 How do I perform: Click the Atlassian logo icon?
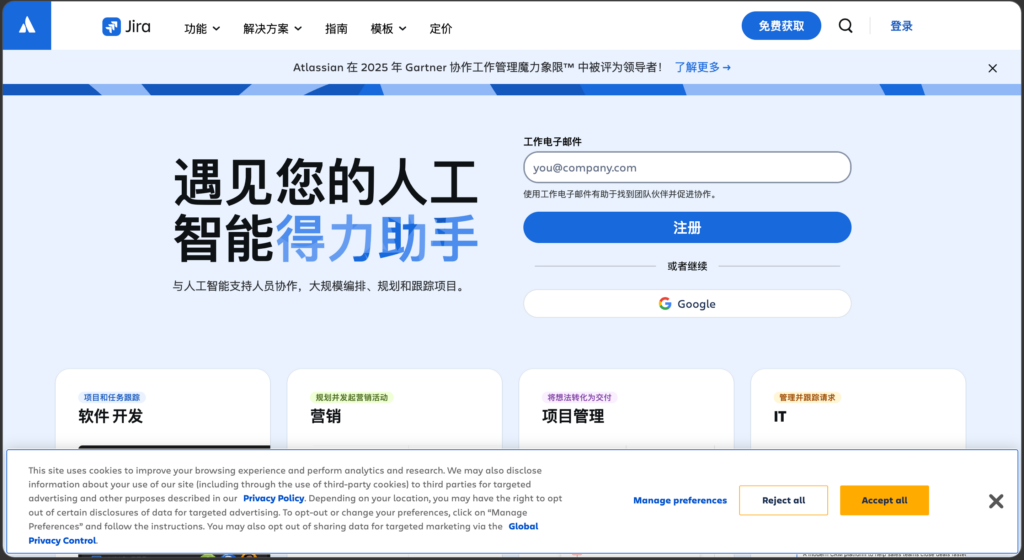point(27,25)
